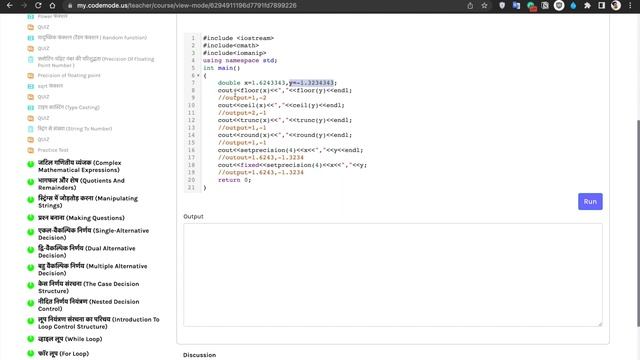
Task: Open the blue water drop extension
Action: pos(573,6)
